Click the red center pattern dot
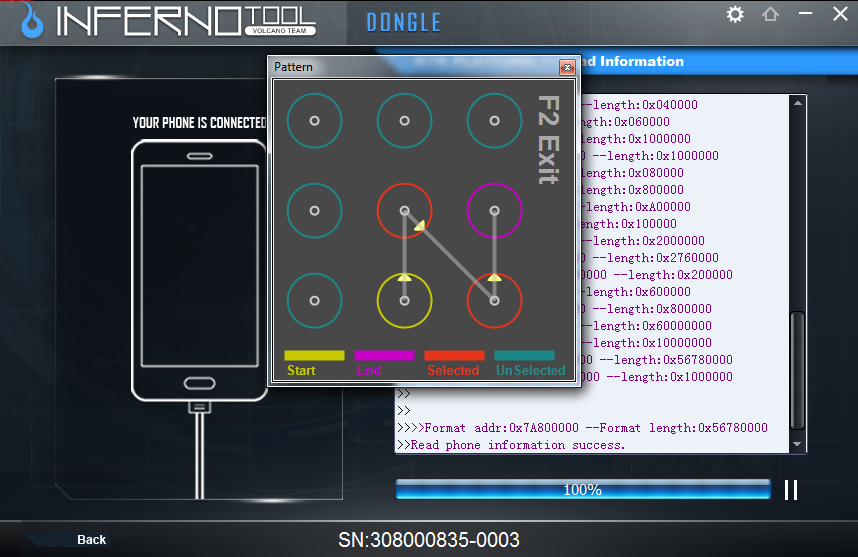 pyautogui.click(x=404, y=211)
